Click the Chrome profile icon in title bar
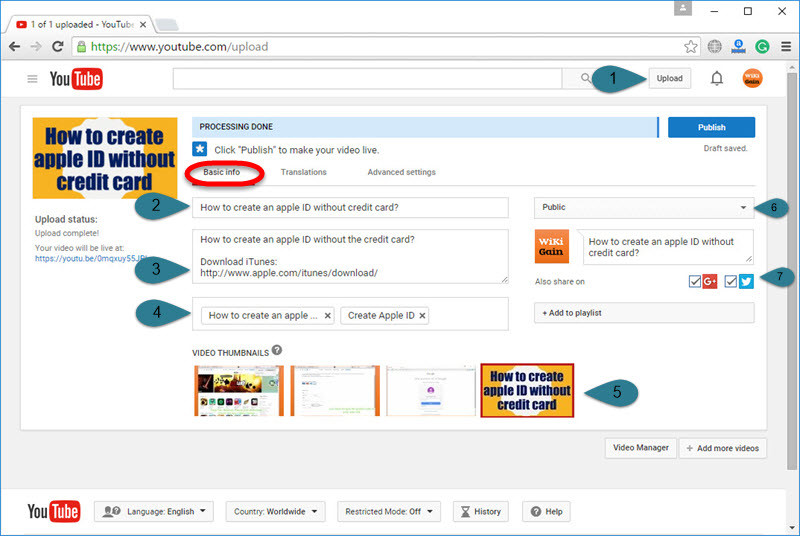 683,8
